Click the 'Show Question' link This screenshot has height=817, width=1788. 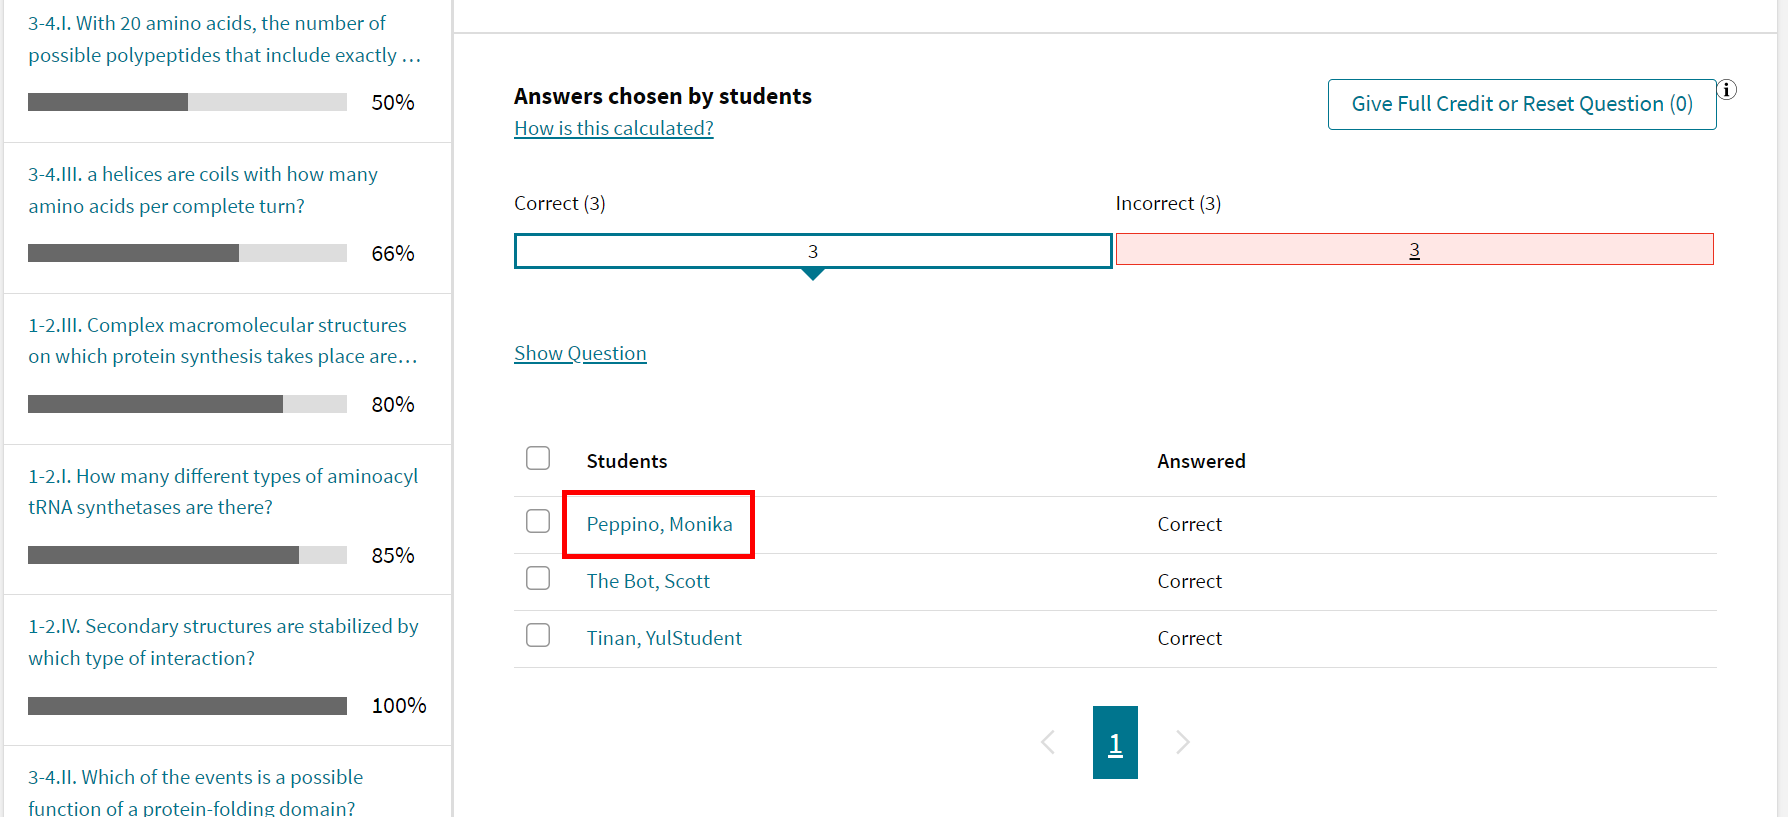pos(580,353)
